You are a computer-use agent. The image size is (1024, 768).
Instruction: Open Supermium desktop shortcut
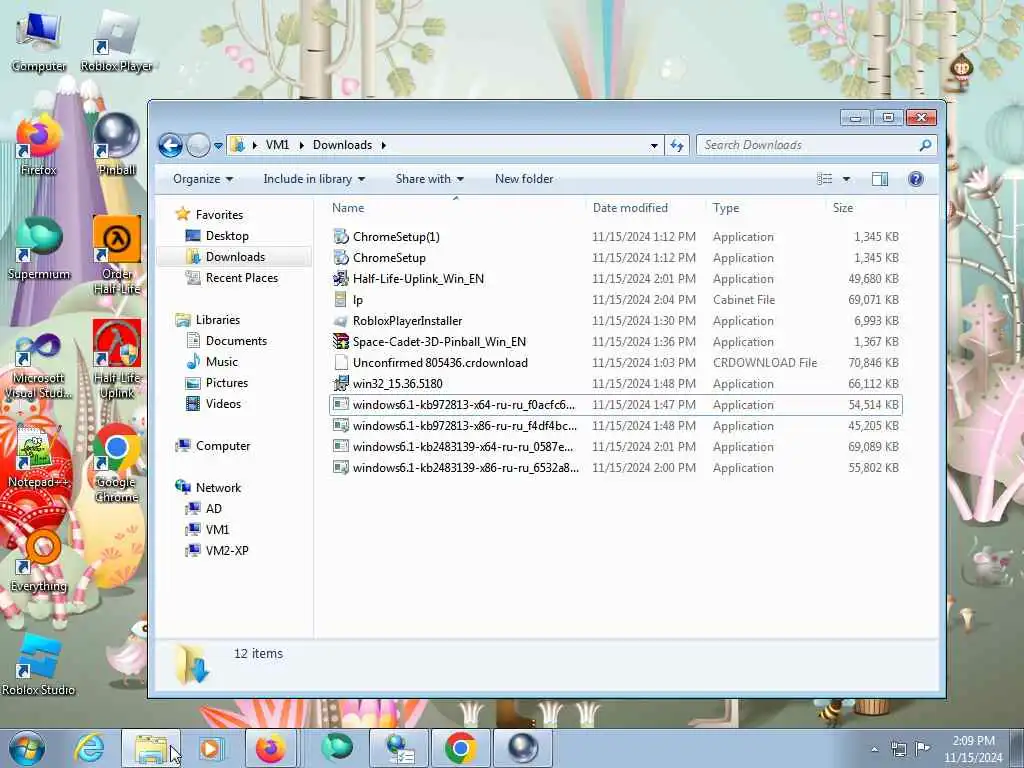click(39, 249)
